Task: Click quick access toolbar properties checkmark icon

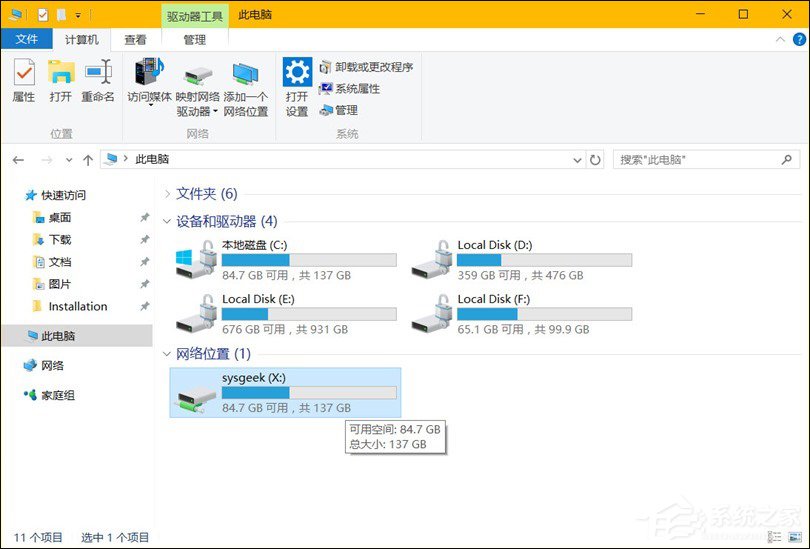Action: click(x=43, y=15)
